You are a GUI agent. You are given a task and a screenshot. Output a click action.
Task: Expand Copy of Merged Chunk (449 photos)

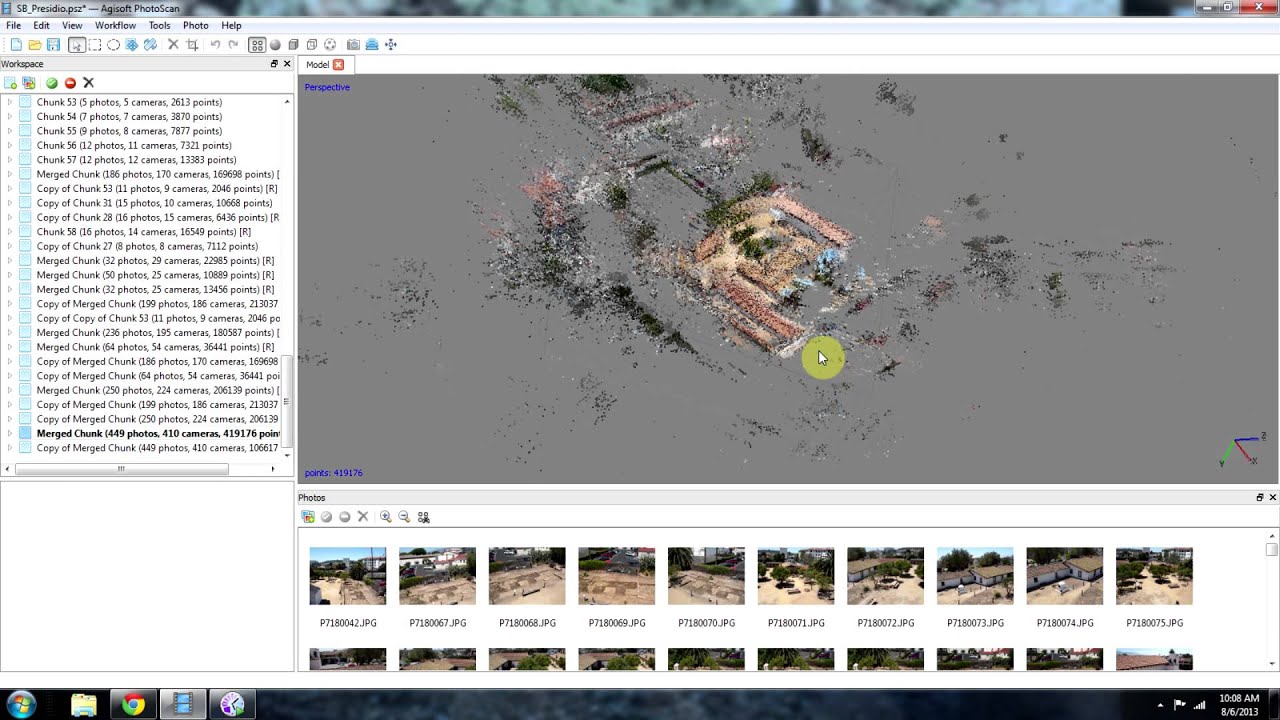click(10, 448)
